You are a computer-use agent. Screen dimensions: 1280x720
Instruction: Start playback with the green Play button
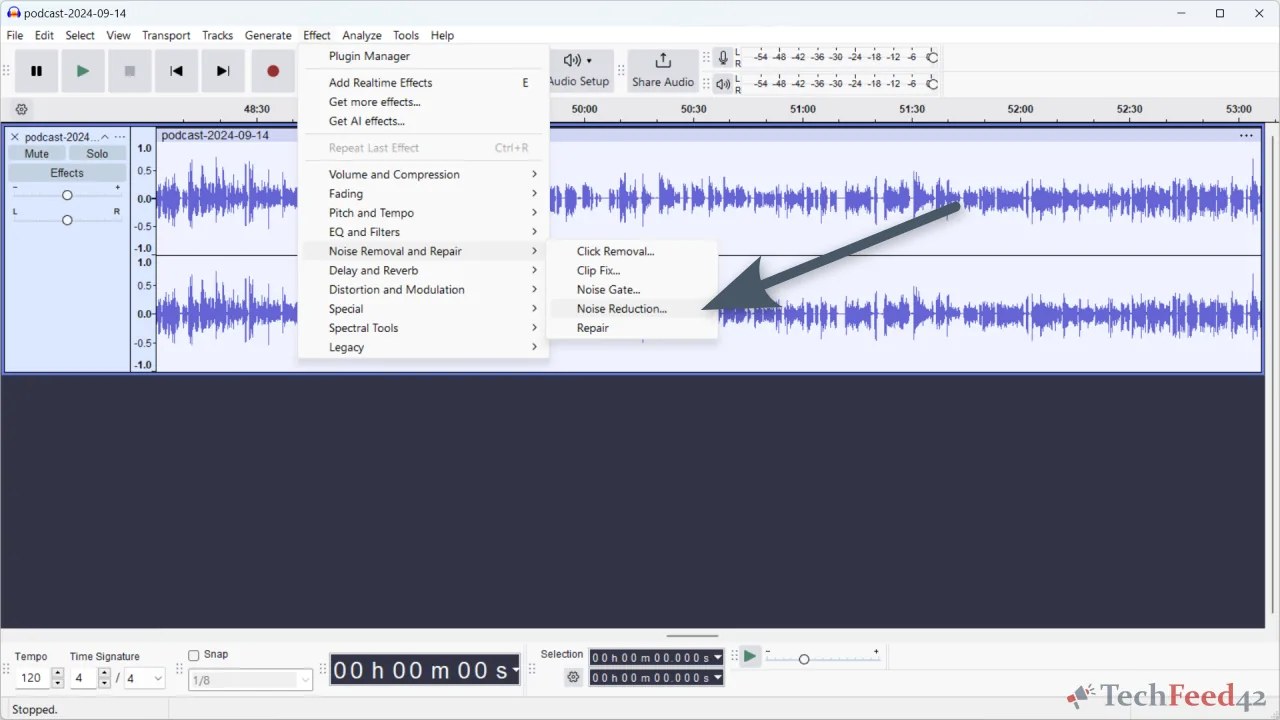[83, 71]
